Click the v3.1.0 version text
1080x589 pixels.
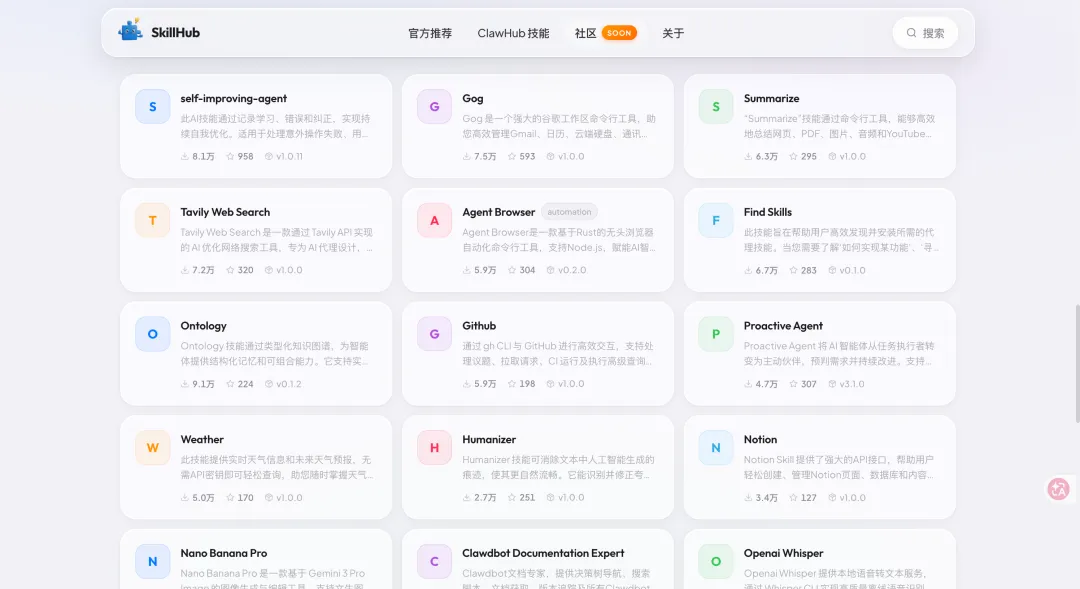pyautogui.click(x=851, y=384)
